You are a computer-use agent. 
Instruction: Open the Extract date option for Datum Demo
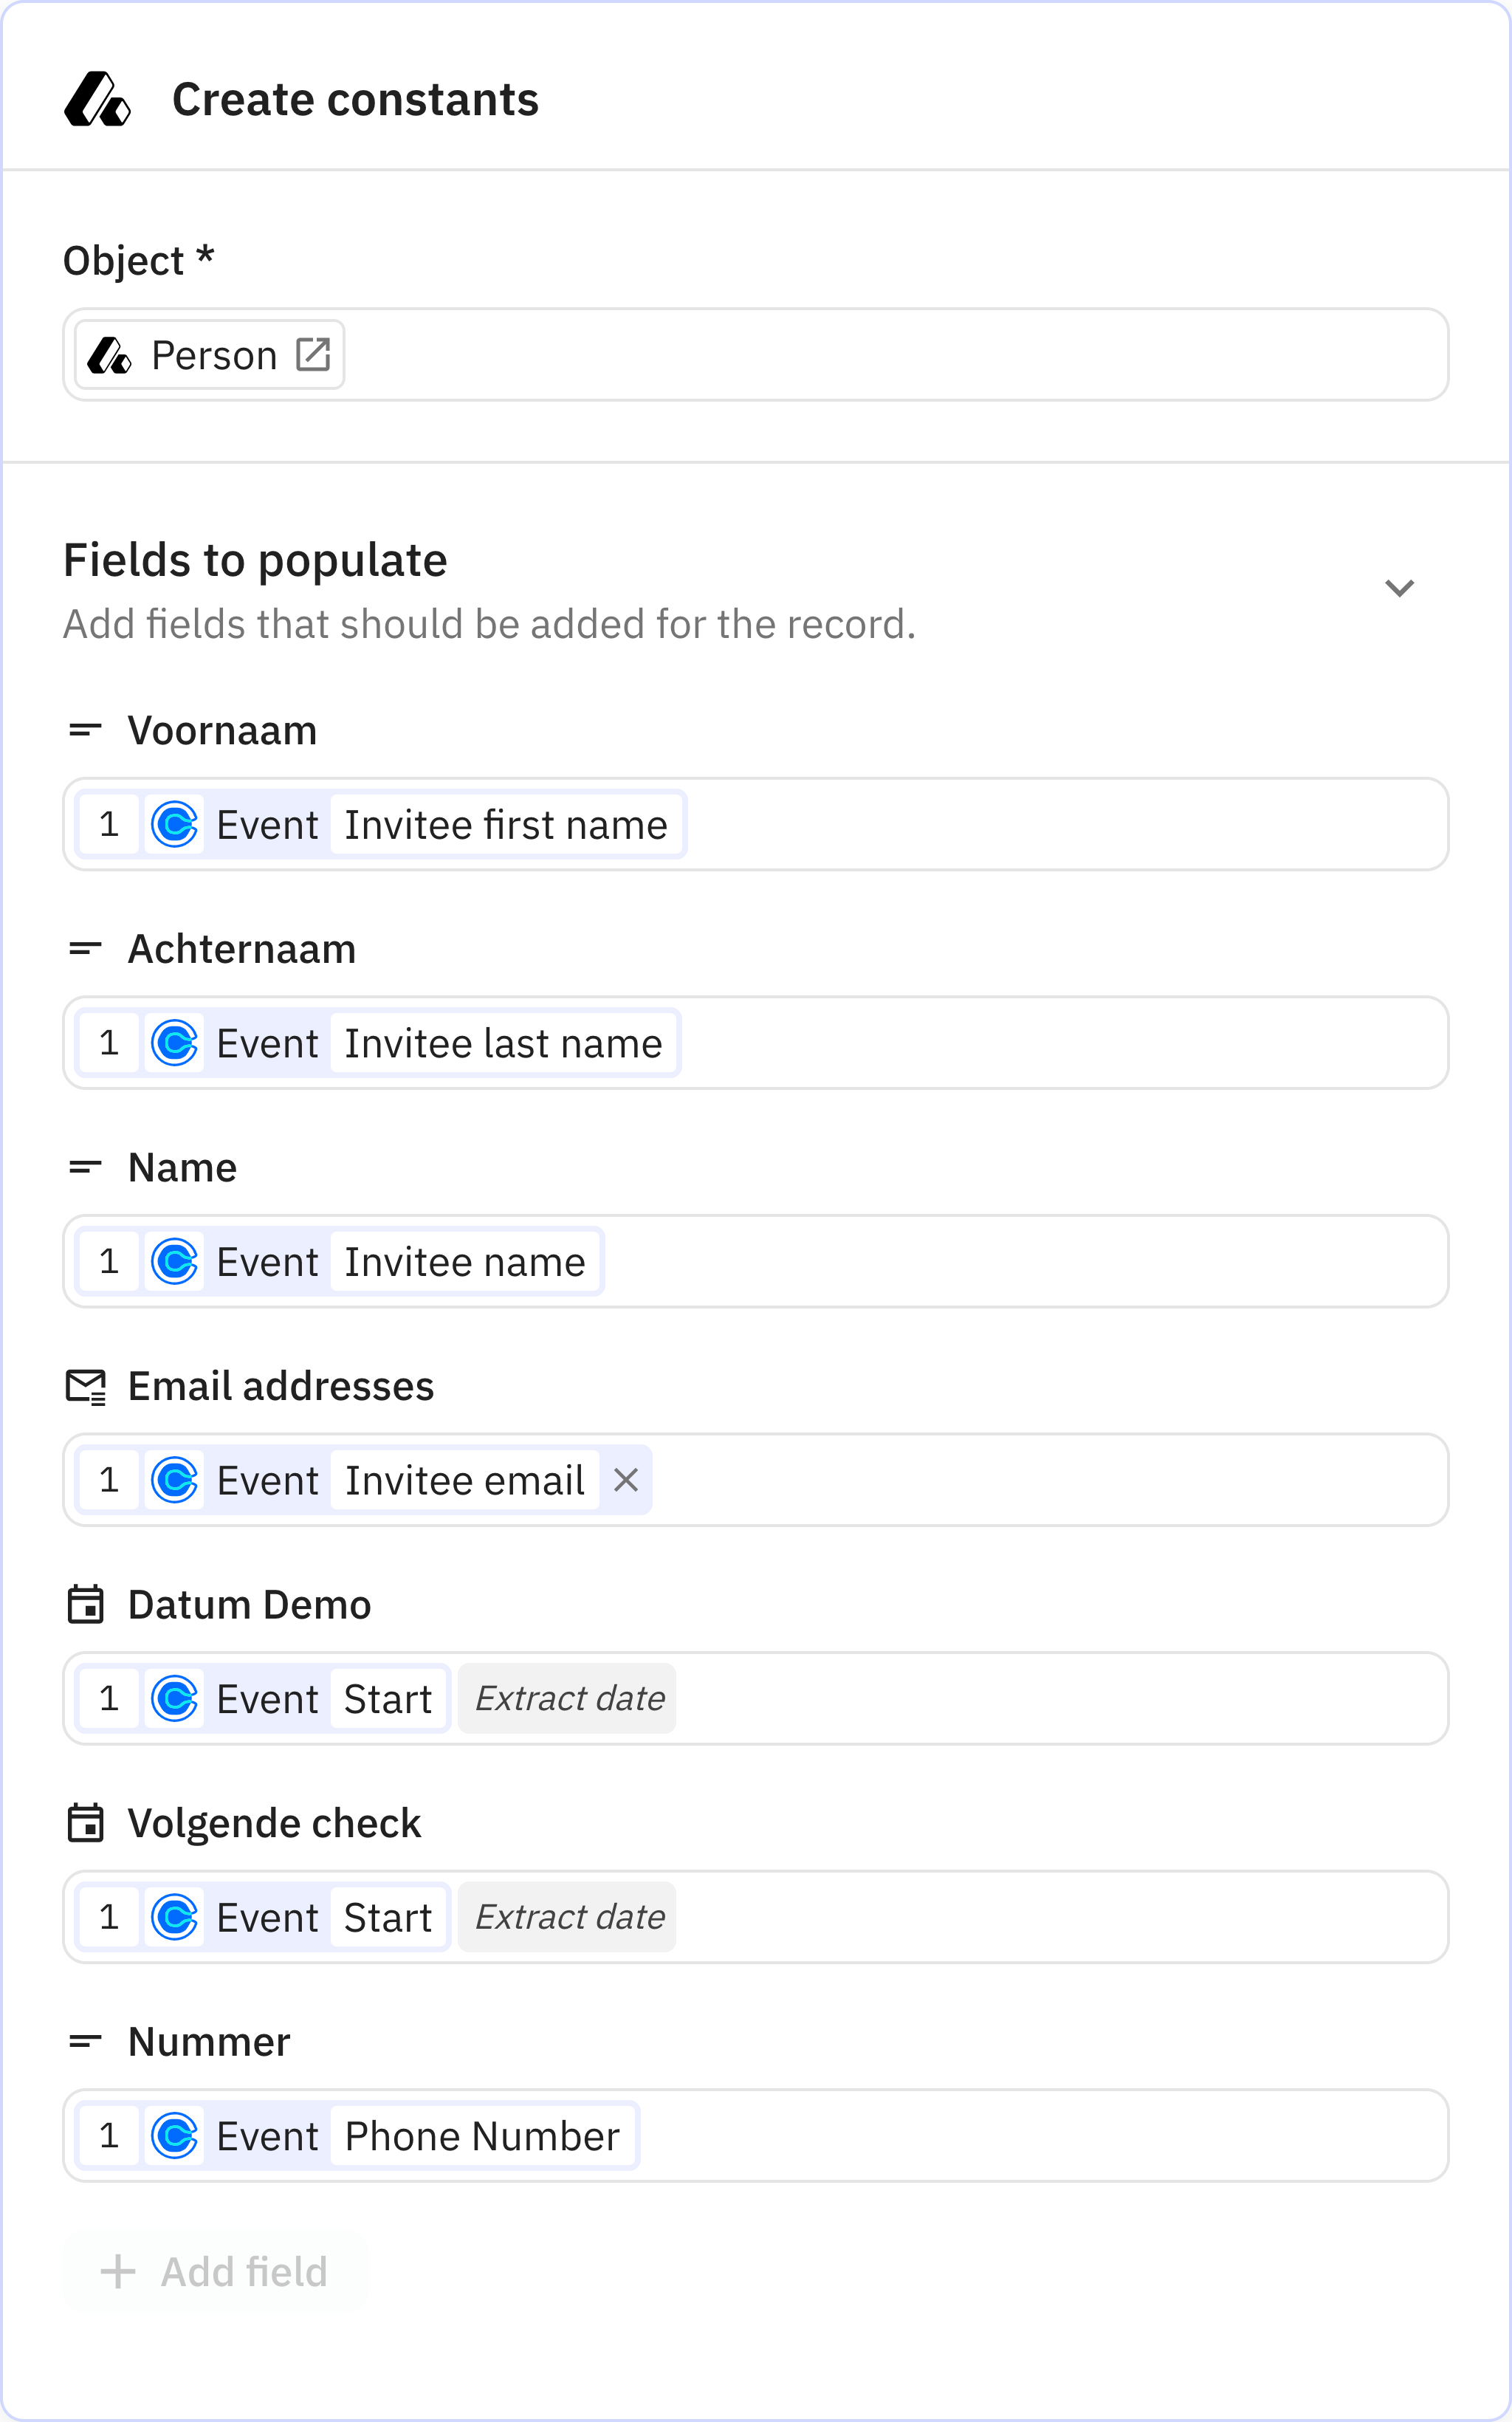tap(566, 1698)
